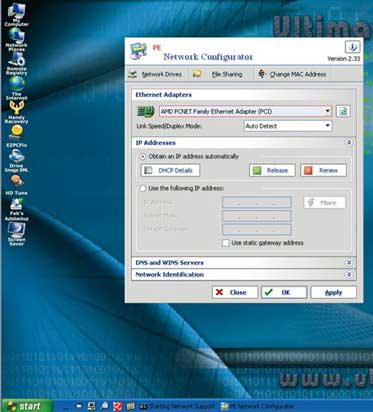Image resolution: width=373 pixels, height=412 pixels.
Task: Open Network Drives toolbar item
Action: 156,74
